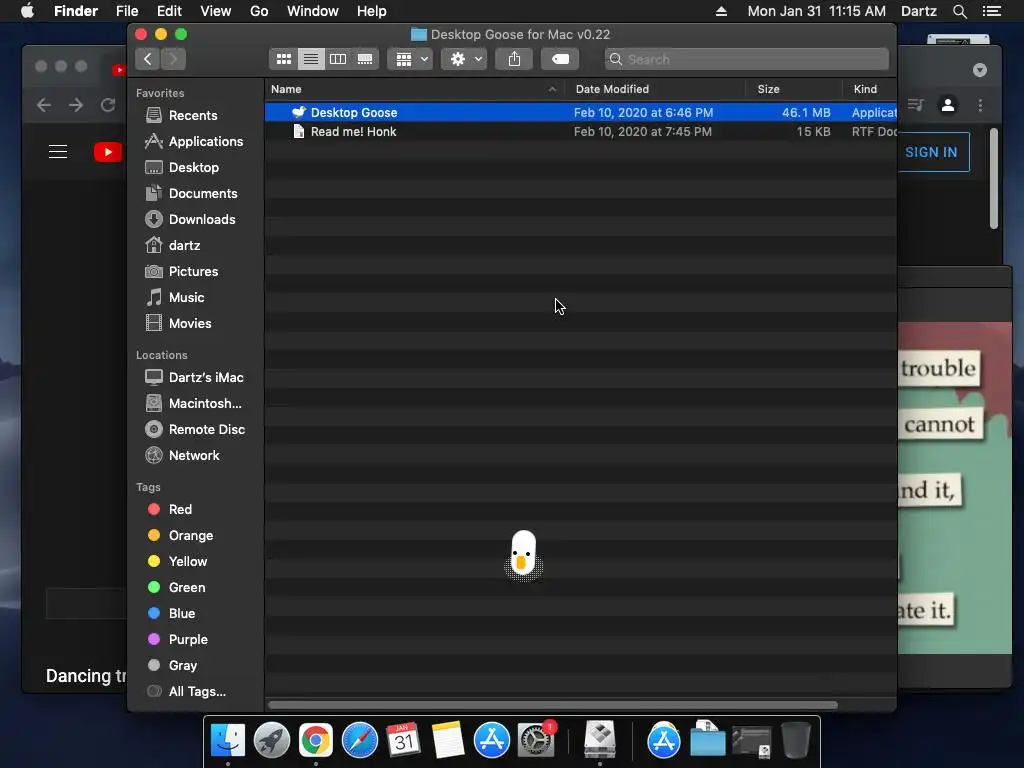Image resolution: width=1024 pixels, height=768 pixels.
Task: Switch Finder to list view
Action: coord(311,59)
